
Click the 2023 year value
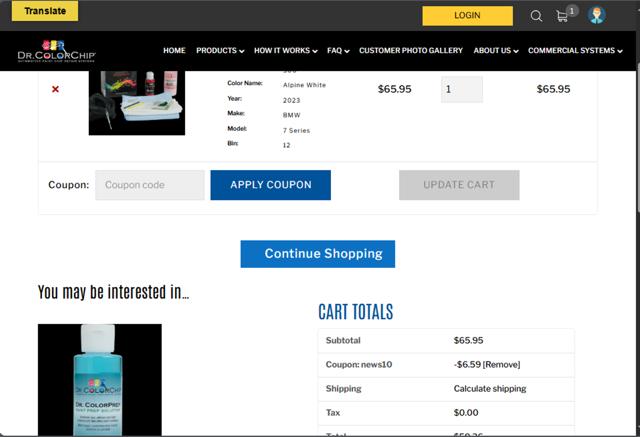pos(291,100)
